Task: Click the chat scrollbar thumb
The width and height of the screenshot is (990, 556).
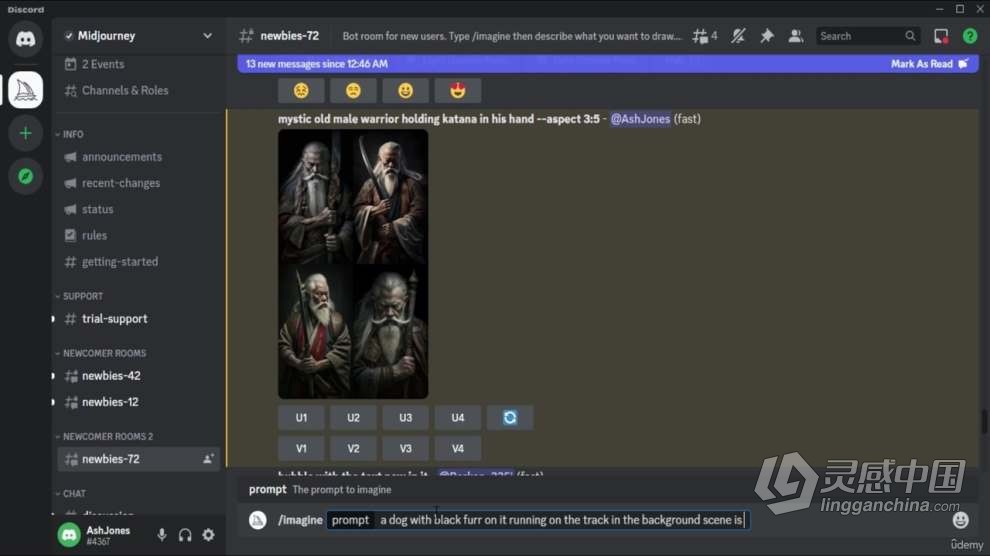Action: pos(984,422)
